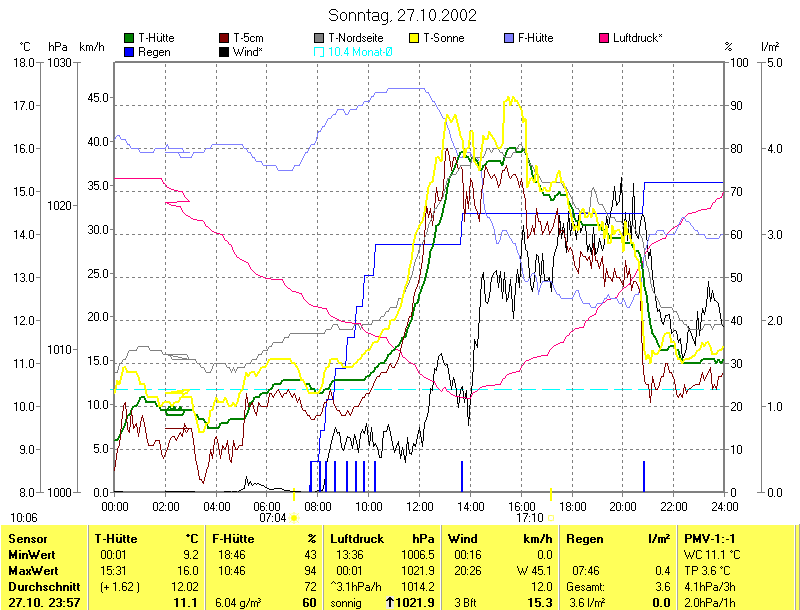
Task: Click the PMV-1:-1 header cell
Action: [709, 539]
